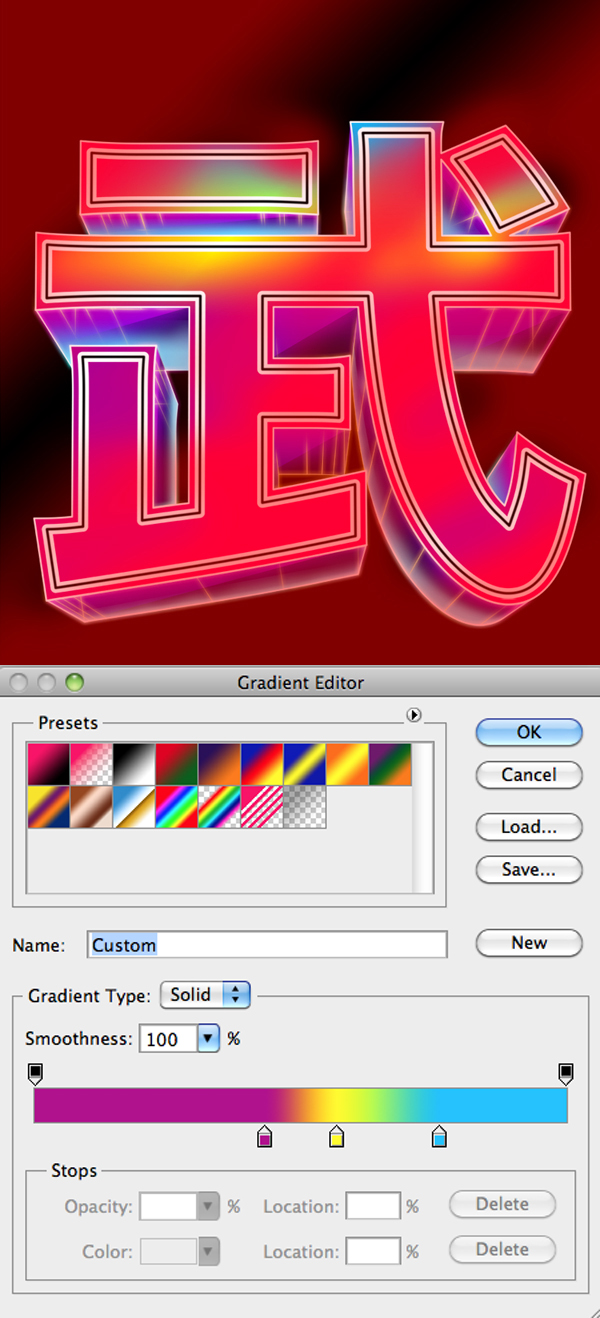Click OK in Gradient Editor
This screenshot has width=600, height=1318.
click(529, 732)
